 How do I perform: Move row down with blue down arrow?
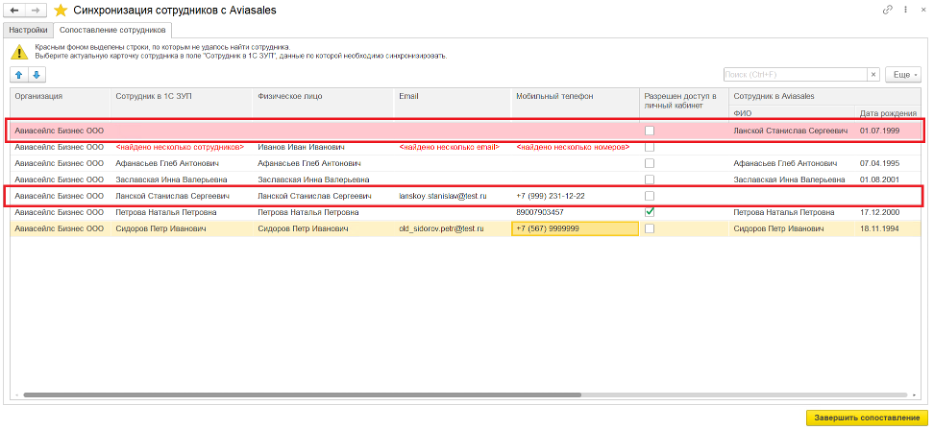(x=35, y=75)
